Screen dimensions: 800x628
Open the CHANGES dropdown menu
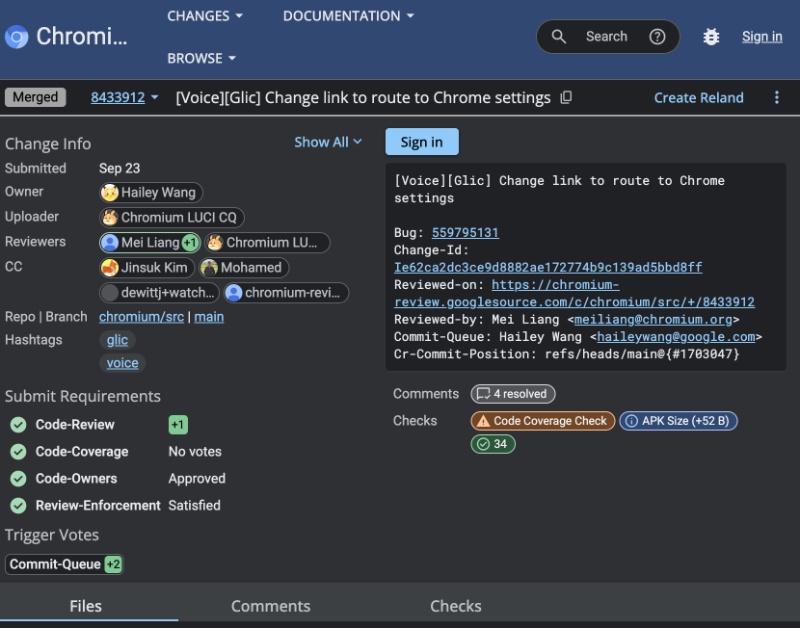[205, 16]
